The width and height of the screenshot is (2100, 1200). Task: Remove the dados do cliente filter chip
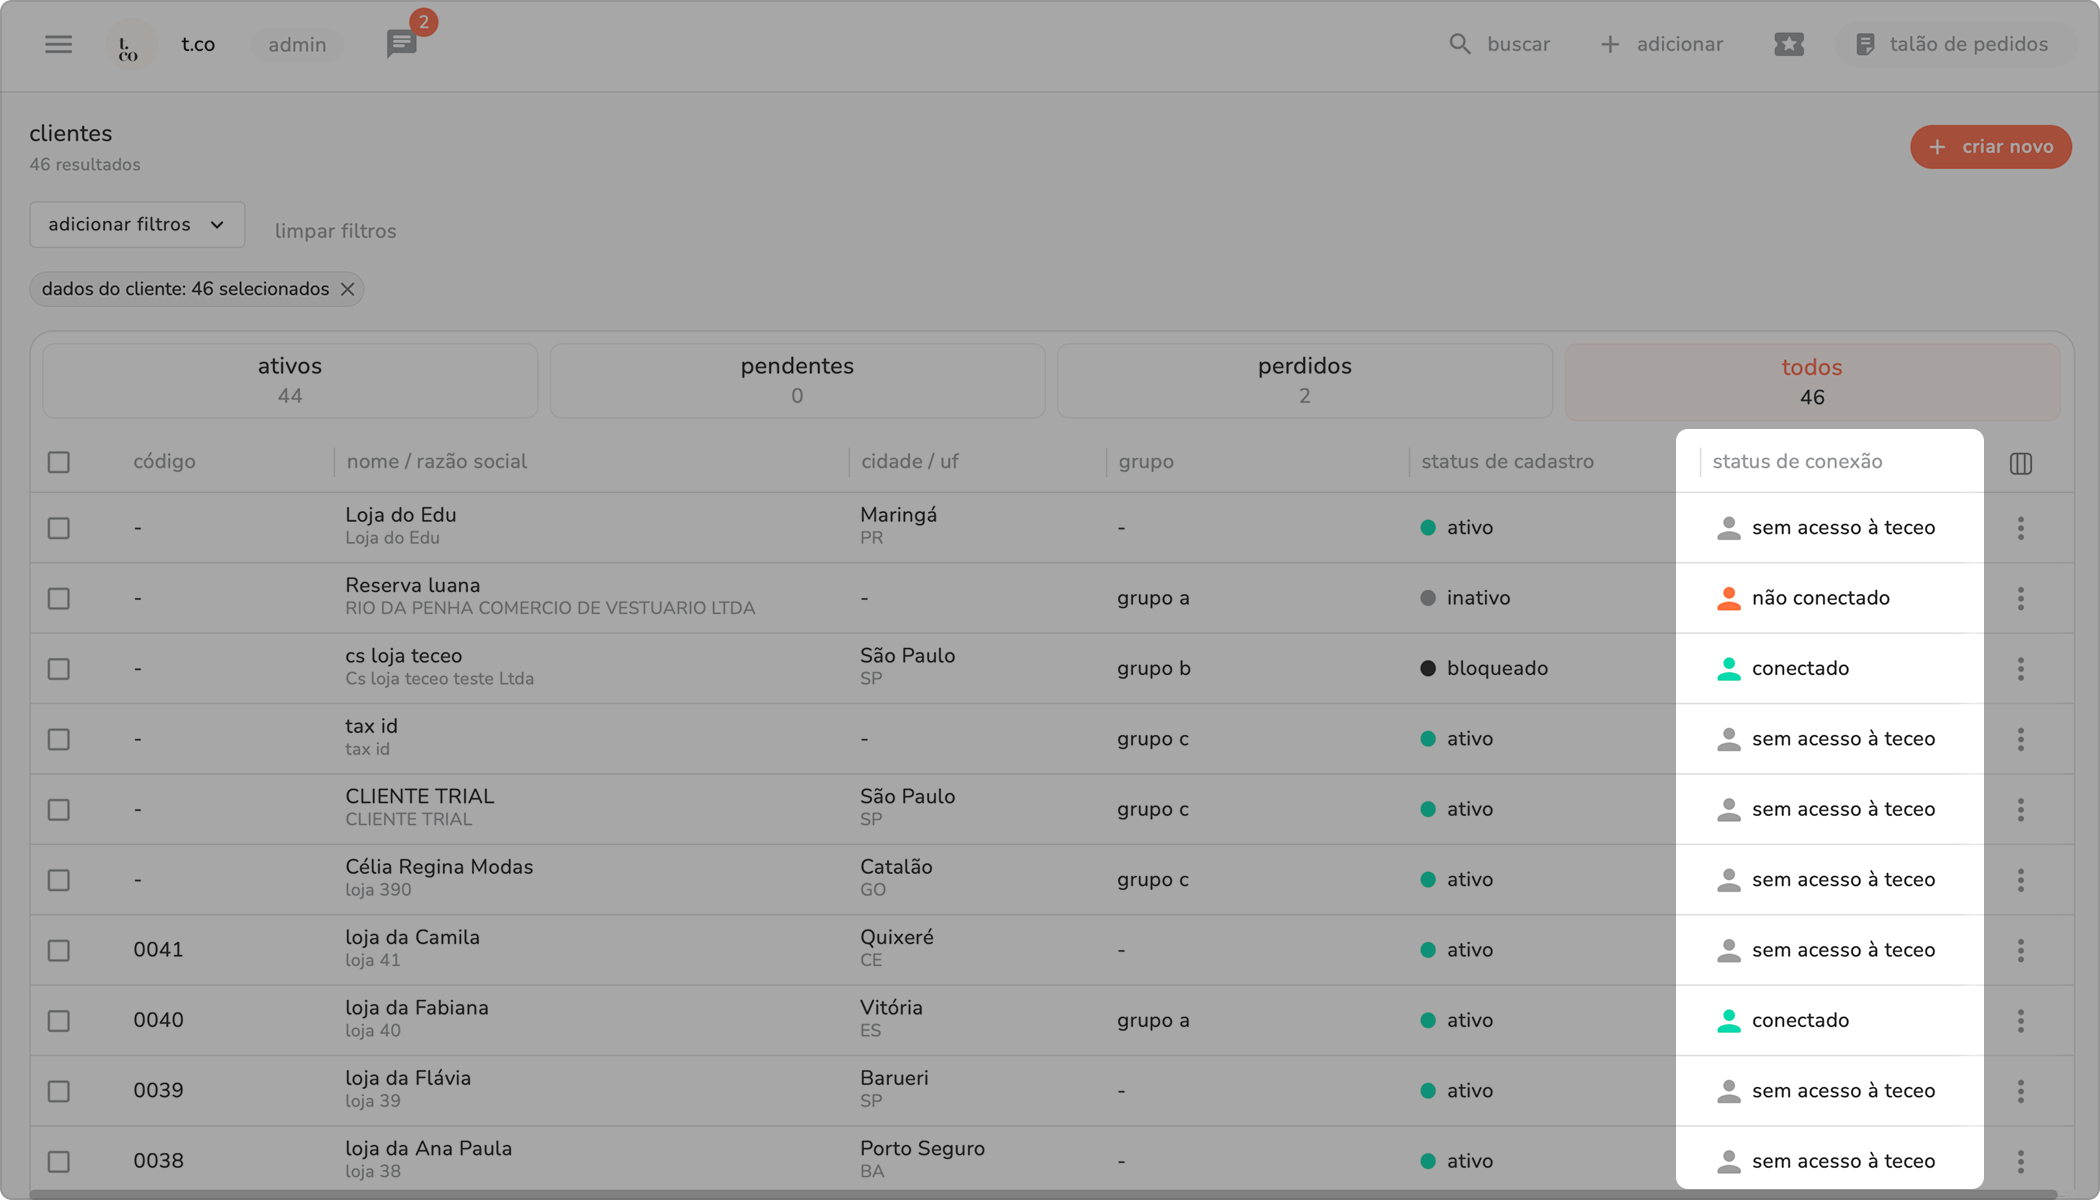pyautogui.click(x=347, y=289)
